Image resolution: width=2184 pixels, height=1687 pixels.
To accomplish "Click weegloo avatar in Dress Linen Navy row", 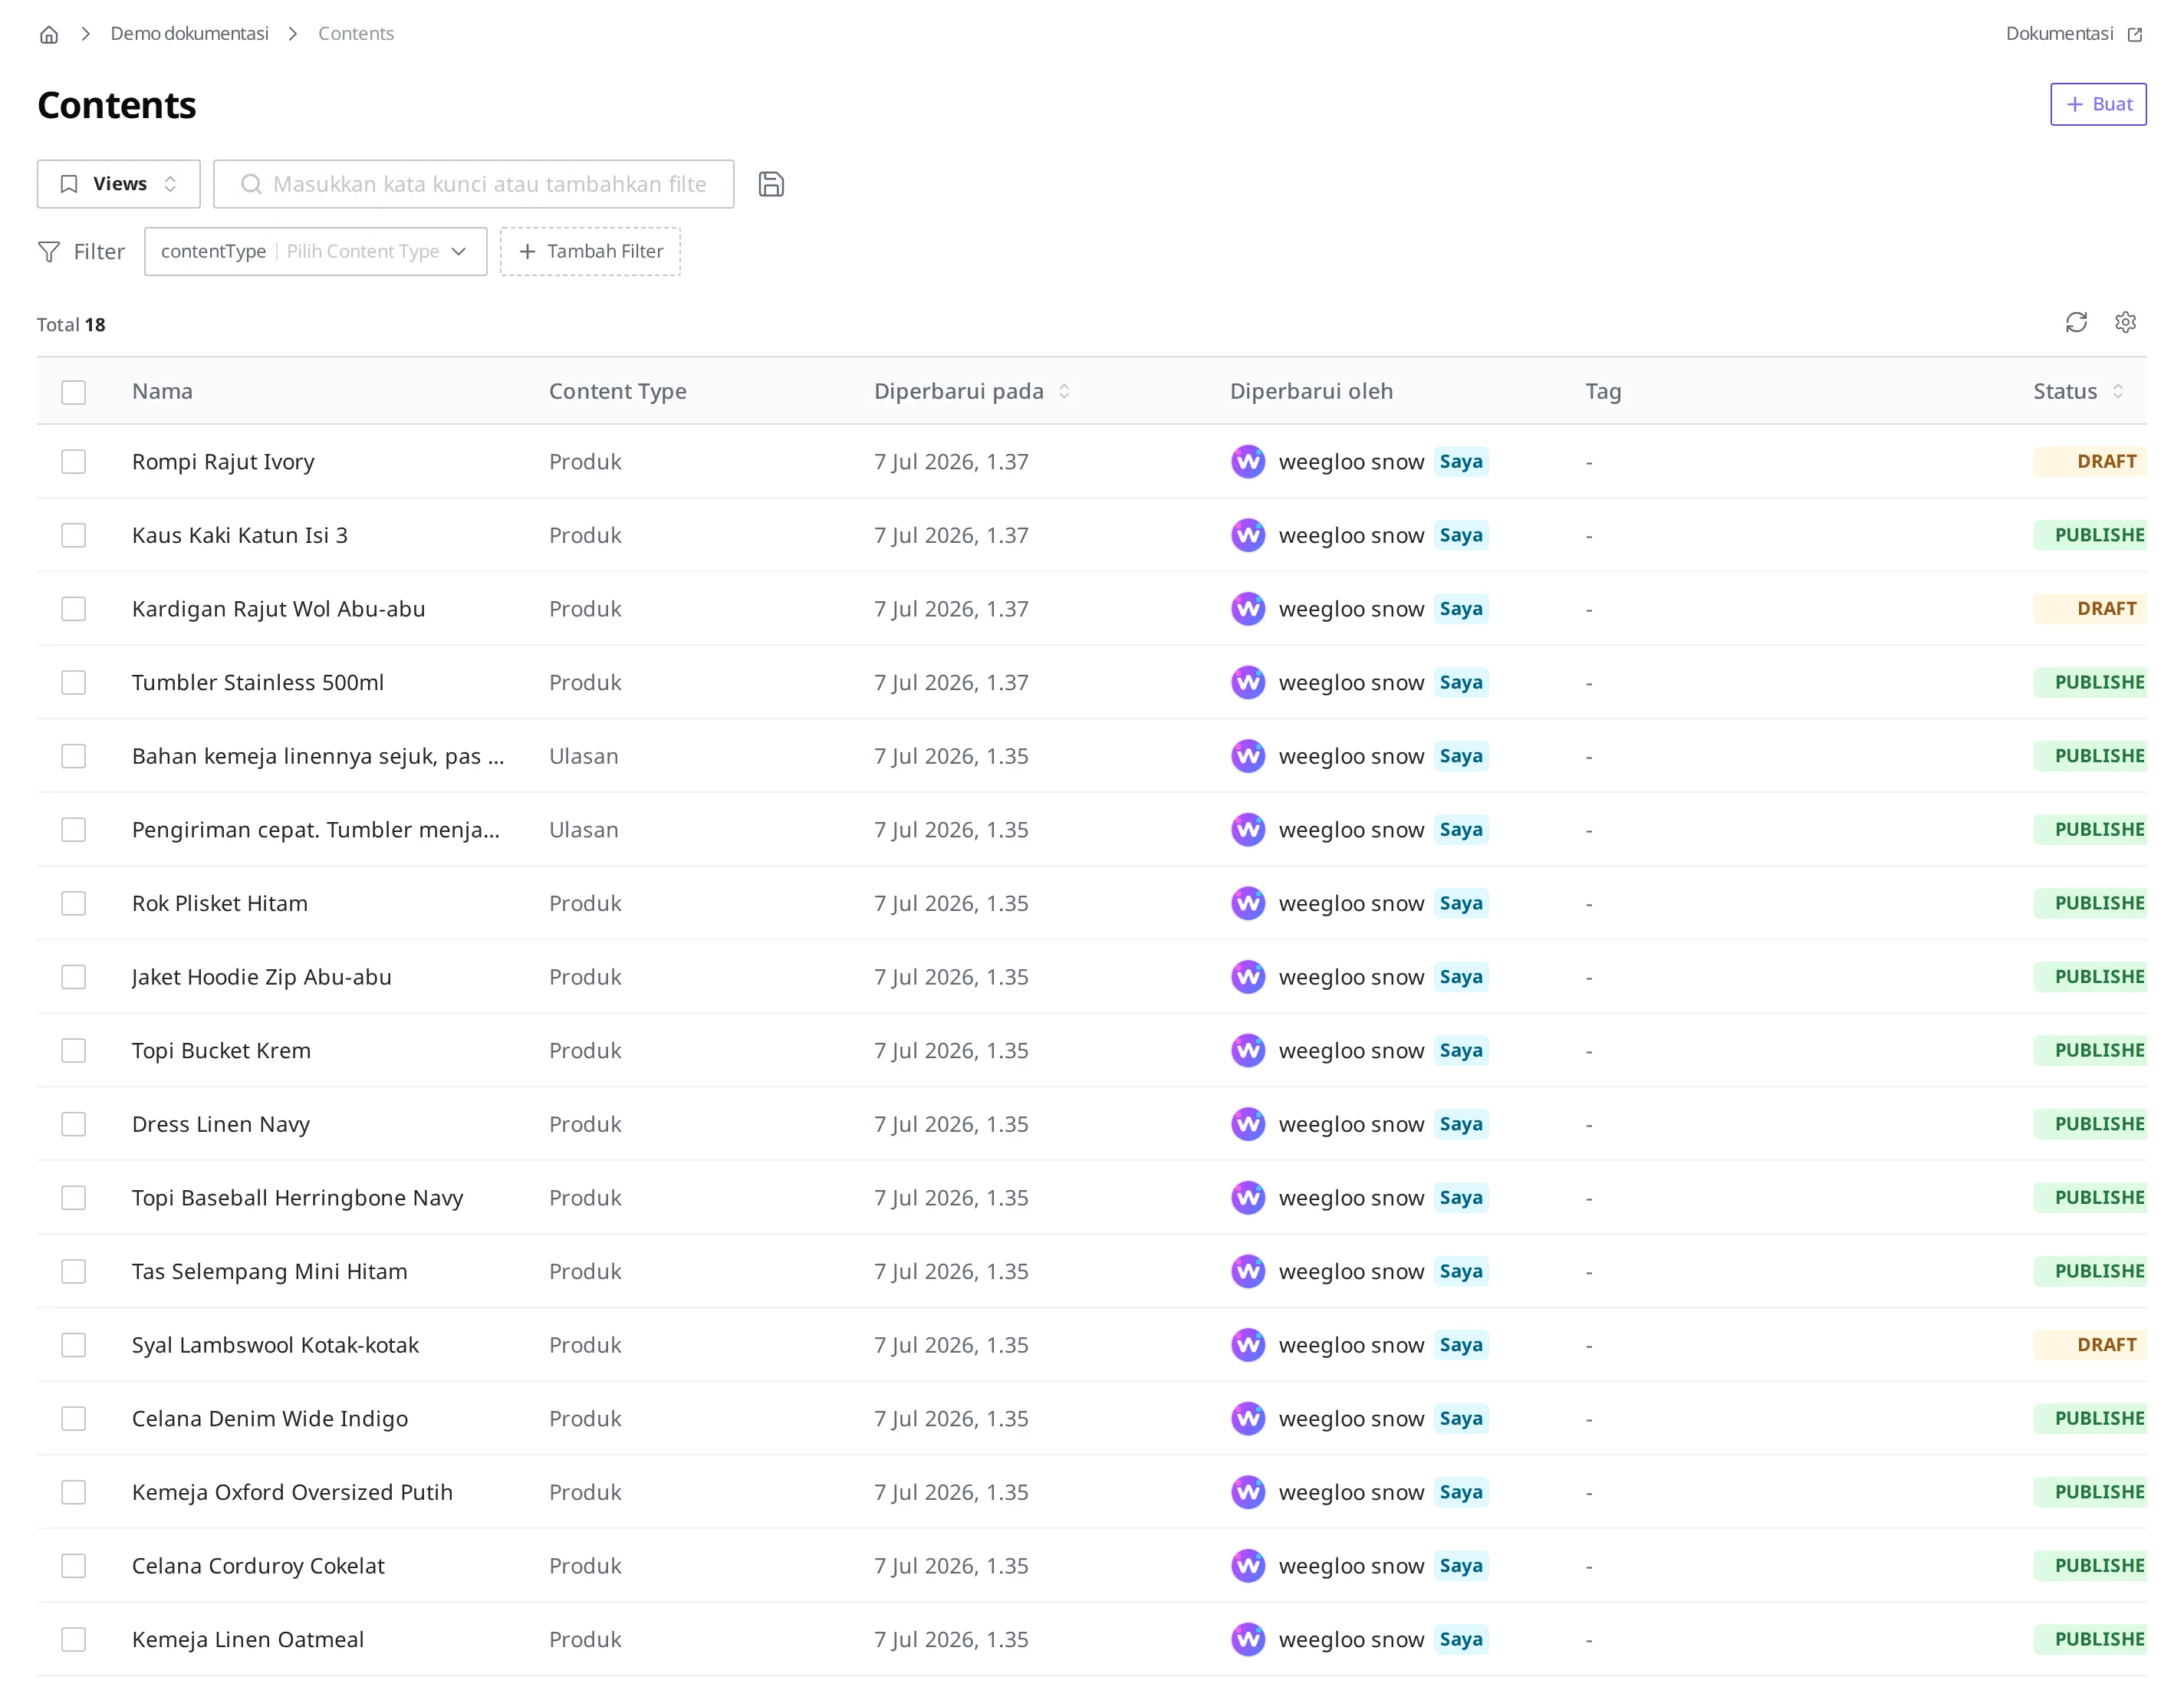I will pyautogui.click(x=1248, y=1125).
